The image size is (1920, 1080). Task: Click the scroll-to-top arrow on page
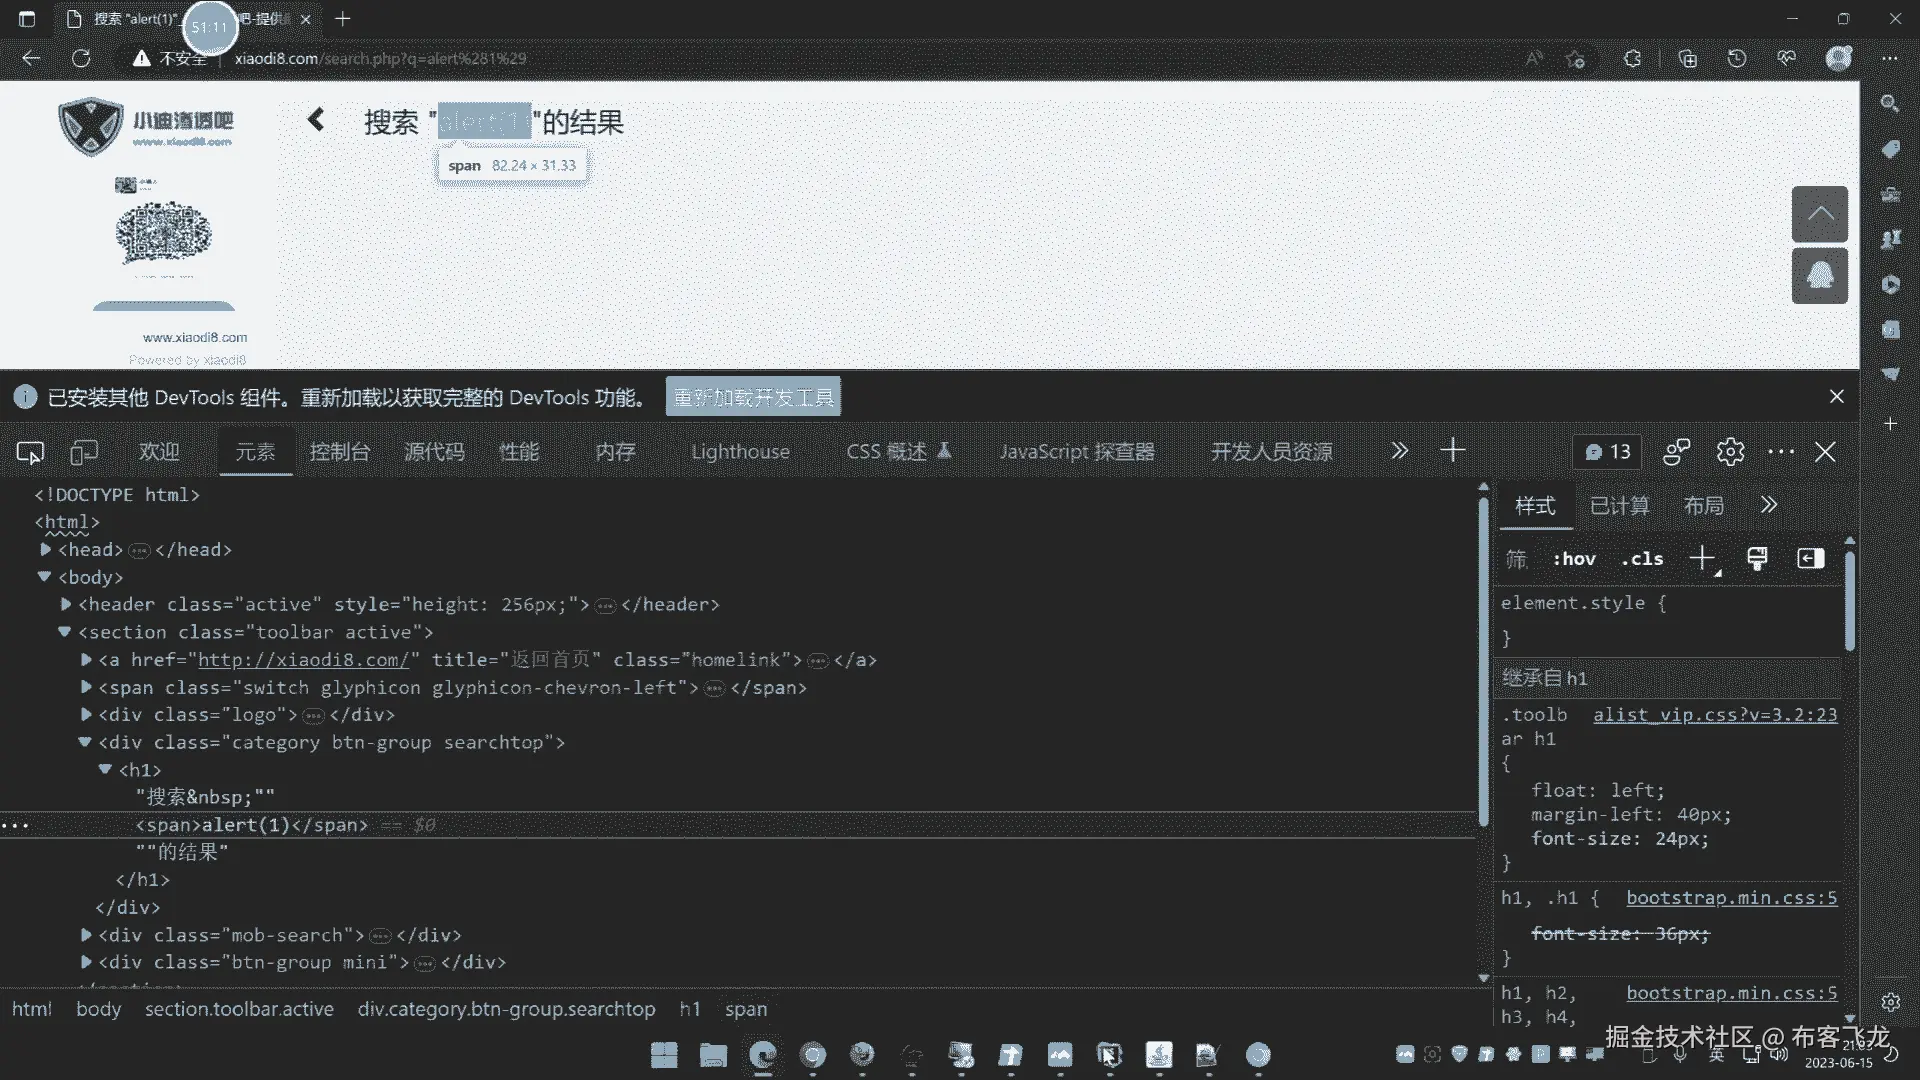1819,214
